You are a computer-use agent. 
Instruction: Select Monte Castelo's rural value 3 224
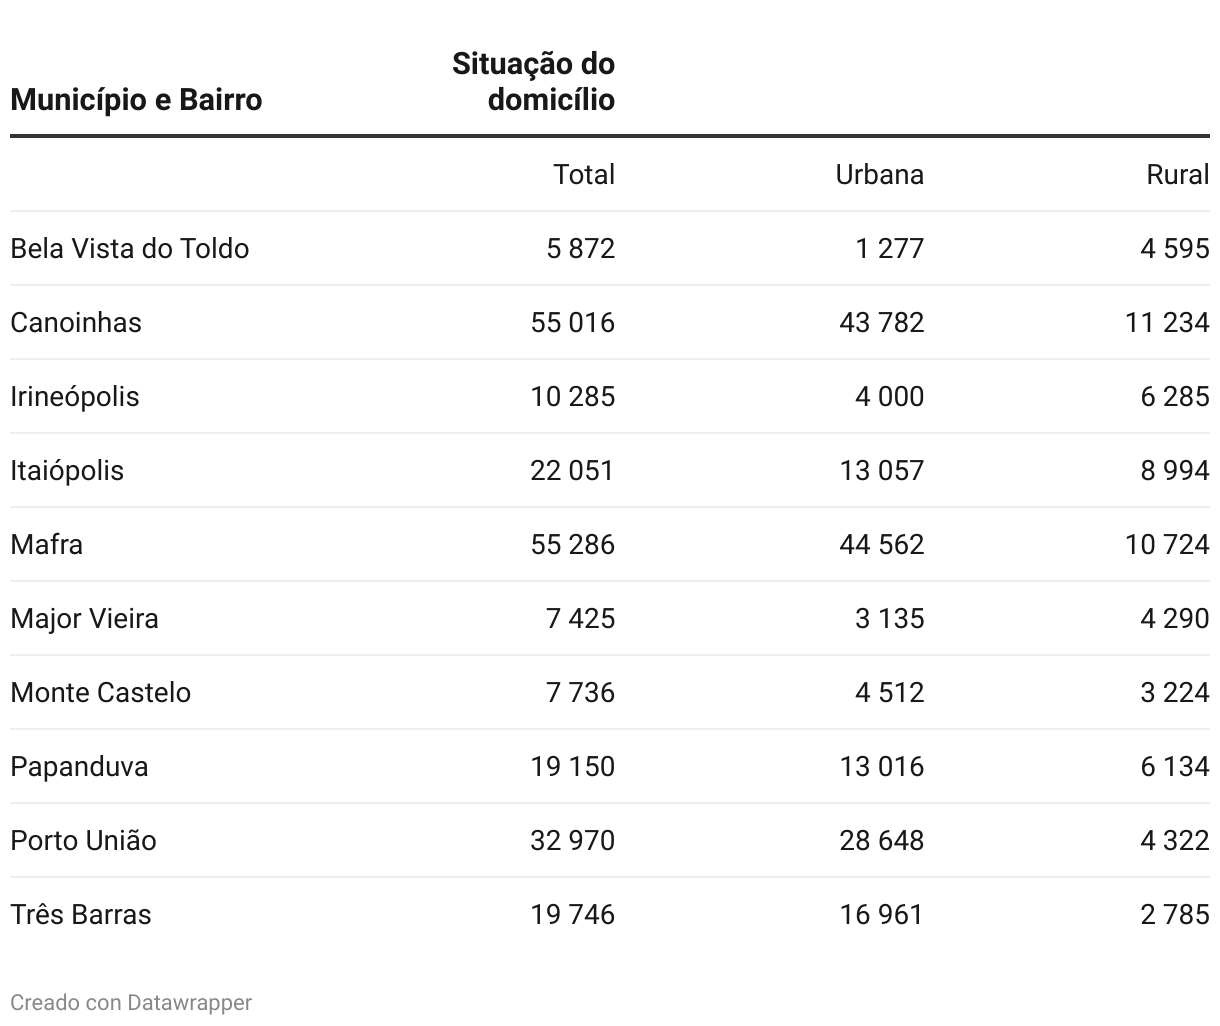tap(1174, 693)
